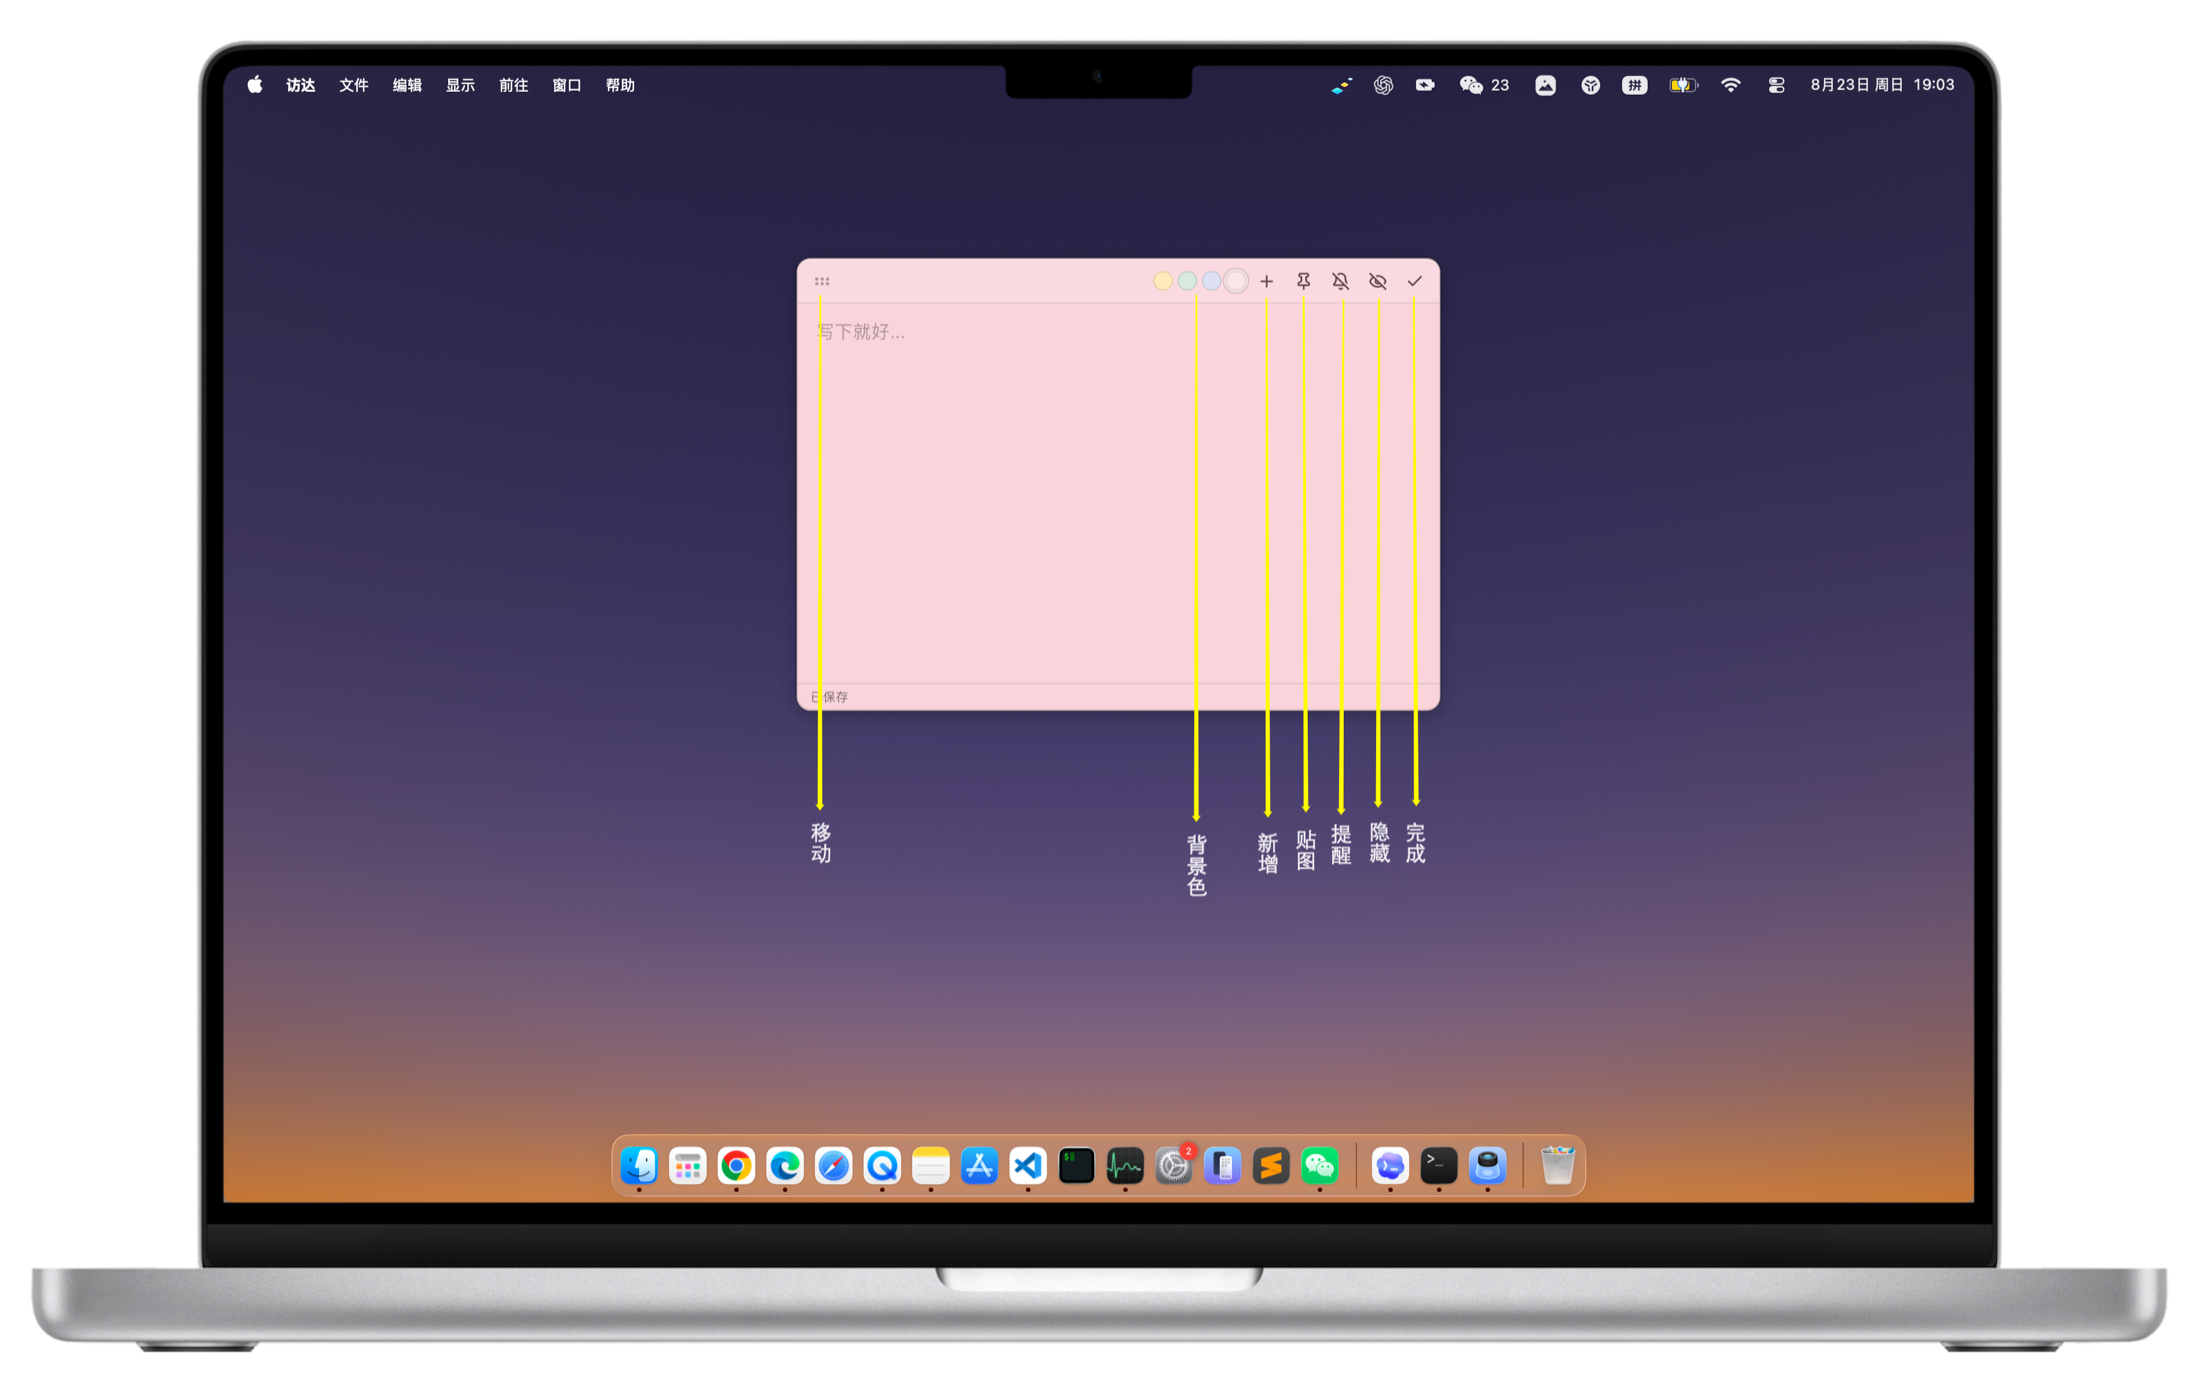Viewport: 2200px width, 1389px height.
Task: Open the 窗口 menu
Action: pyautogui.click(x=567, y=85)
